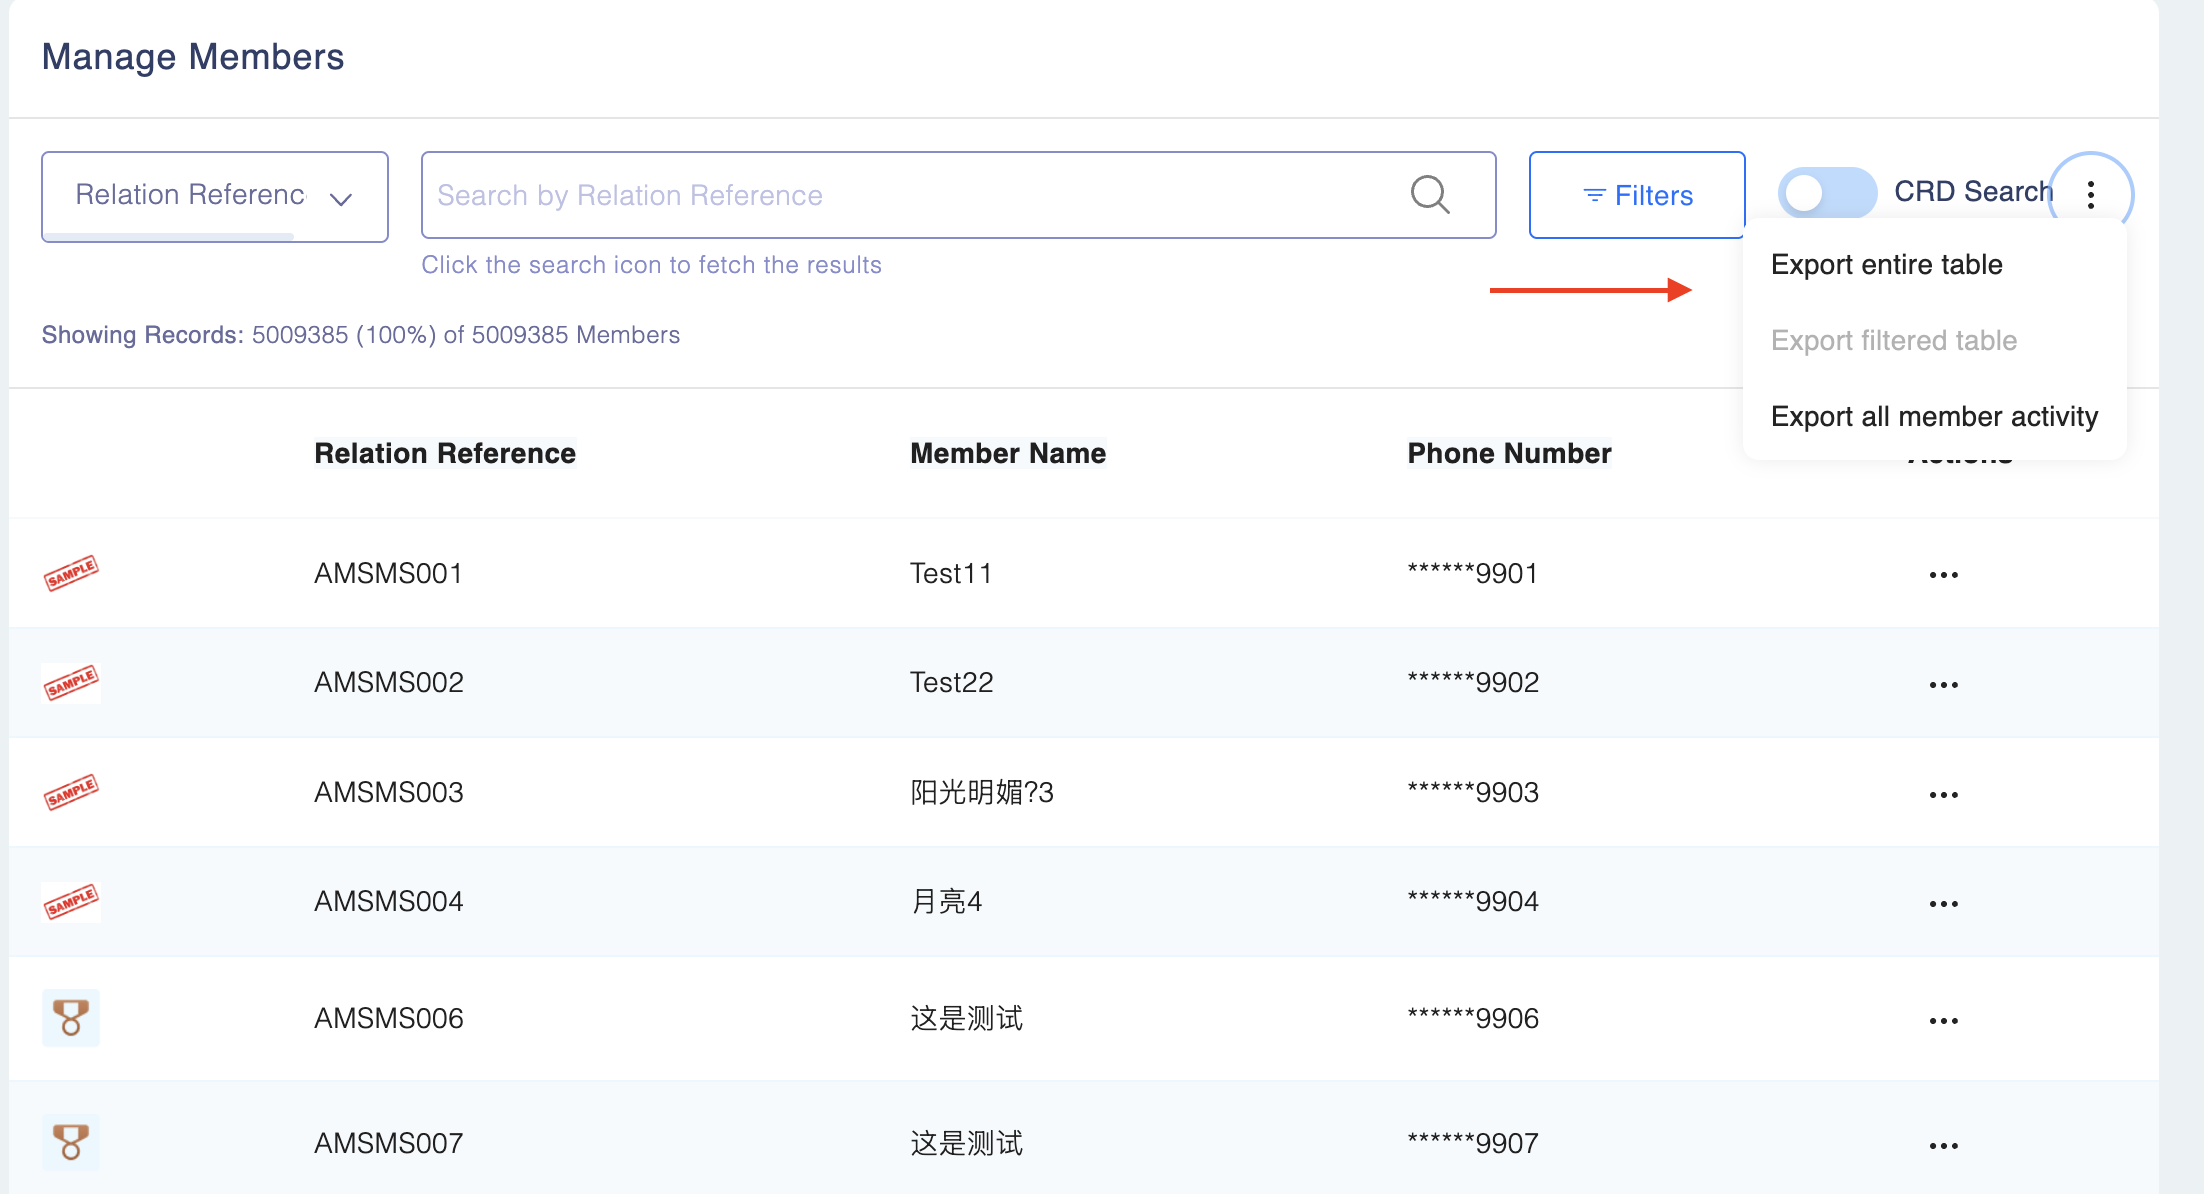Viewport: 2204px width, 1194px height.
Task: Open actions ellipsis for AMSMS004 row
Action: point(1943,904)
